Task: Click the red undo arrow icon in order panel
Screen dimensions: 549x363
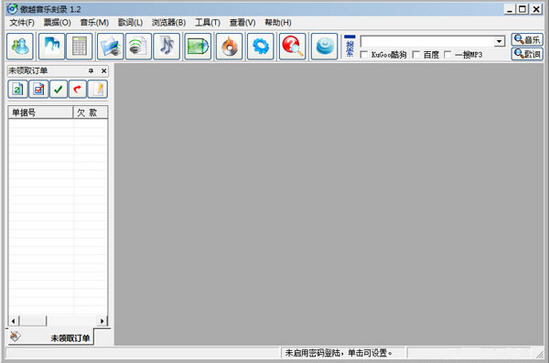Action: tap(77, 89)
